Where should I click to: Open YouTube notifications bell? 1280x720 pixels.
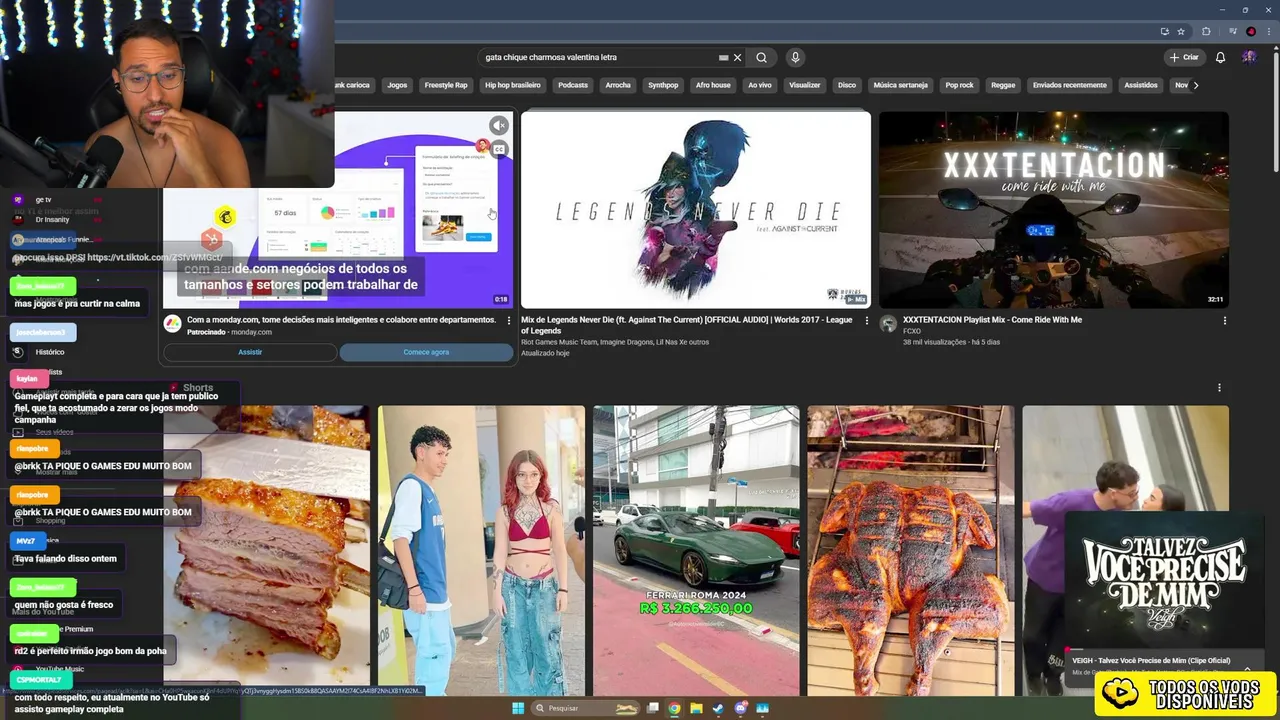[1220, 57]
